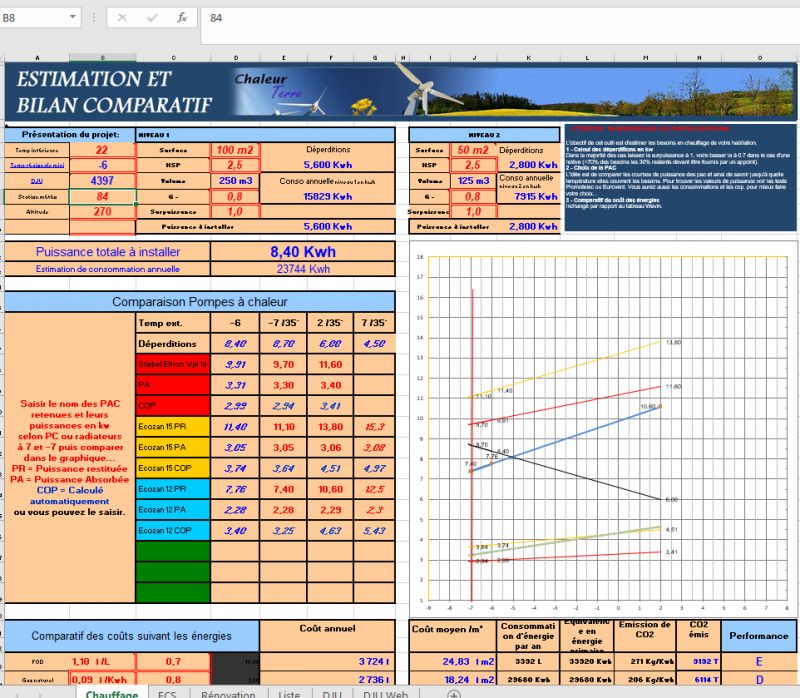Select the Altitude value cell 270
Screen dimensions: 800x698
coord(102,211)
